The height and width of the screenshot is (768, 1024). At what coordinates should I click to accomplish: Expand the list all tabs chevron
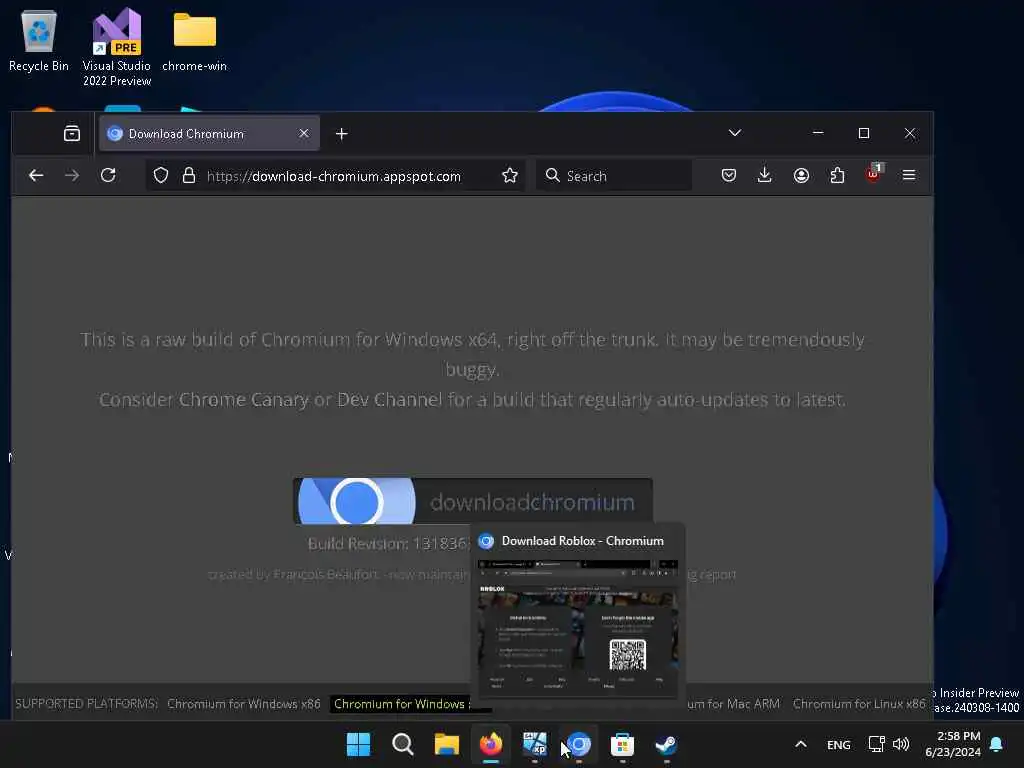point(735,133)
